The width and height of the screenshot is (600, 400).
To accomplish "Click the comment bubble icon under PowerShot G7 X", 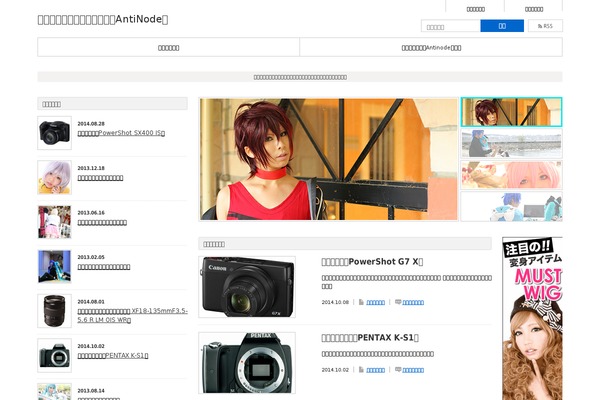I will click(x=398, y=302).
